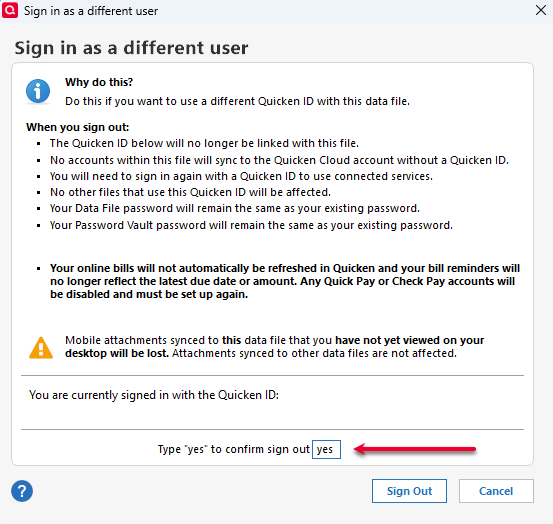Select the Why do this? heading
The width and height of the screenshot is (553, 524).
pos(99,82)
